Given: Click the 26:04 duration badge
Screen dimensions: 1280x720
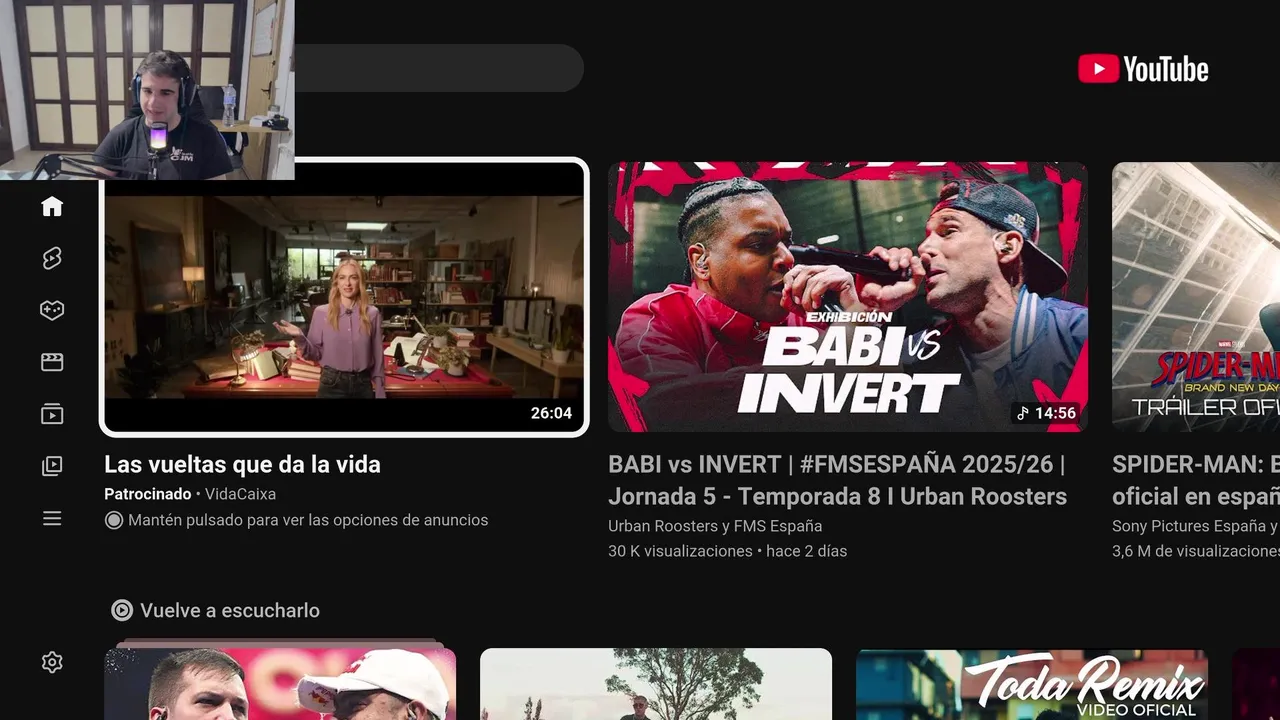Looking at the screenshot, I should (x=551, y=413).
